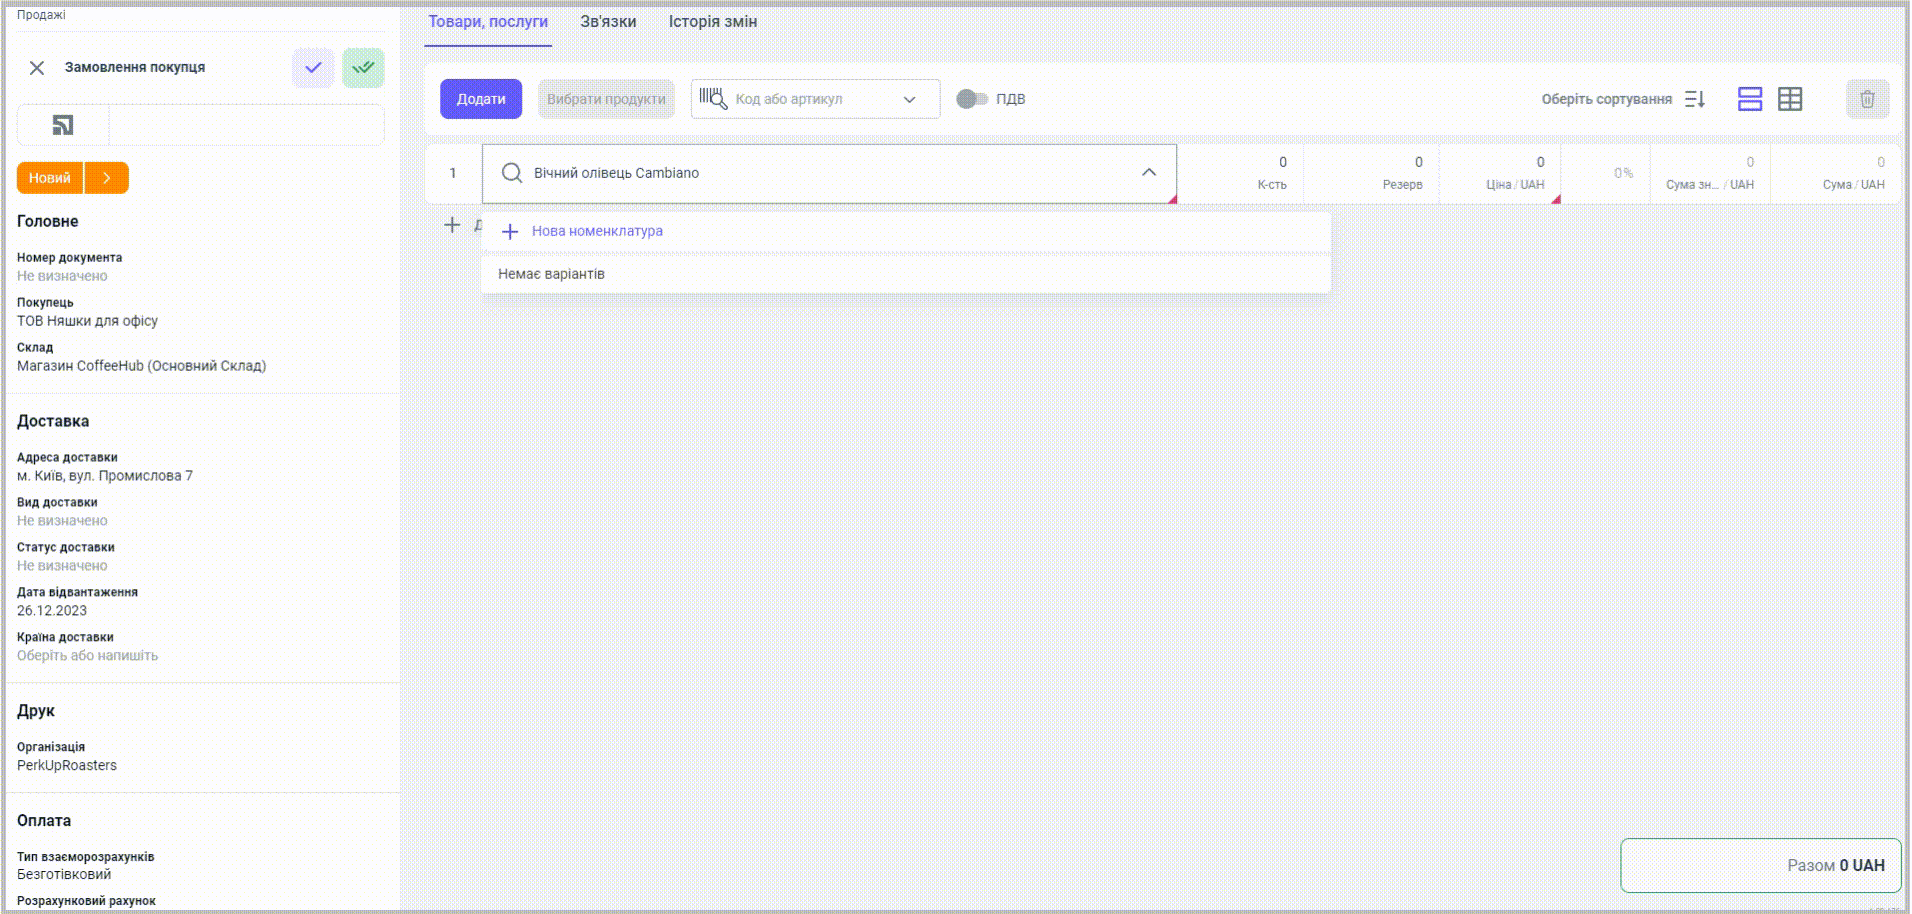
Task: Change payment type Безготівковий
Action: pos(64,875)
